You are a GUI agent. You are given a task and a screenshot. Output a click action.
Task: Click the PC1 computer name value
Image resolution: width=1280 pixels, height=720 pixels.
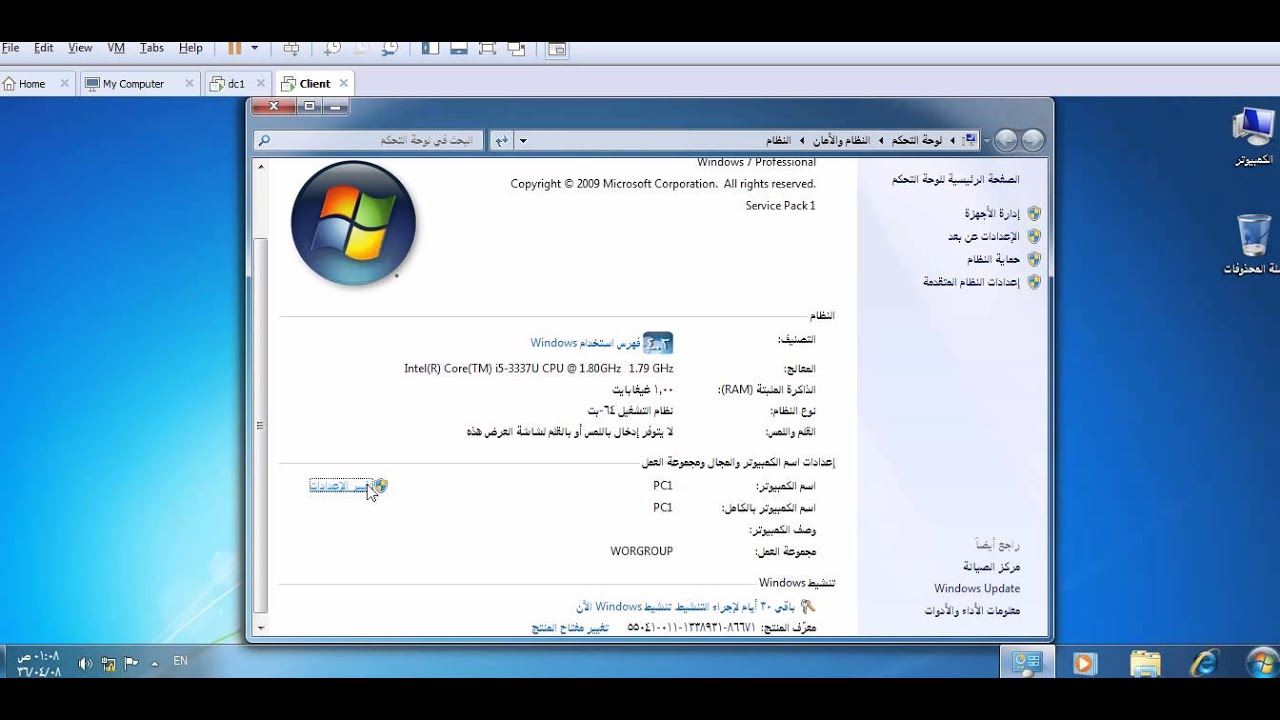pos(663,486)
